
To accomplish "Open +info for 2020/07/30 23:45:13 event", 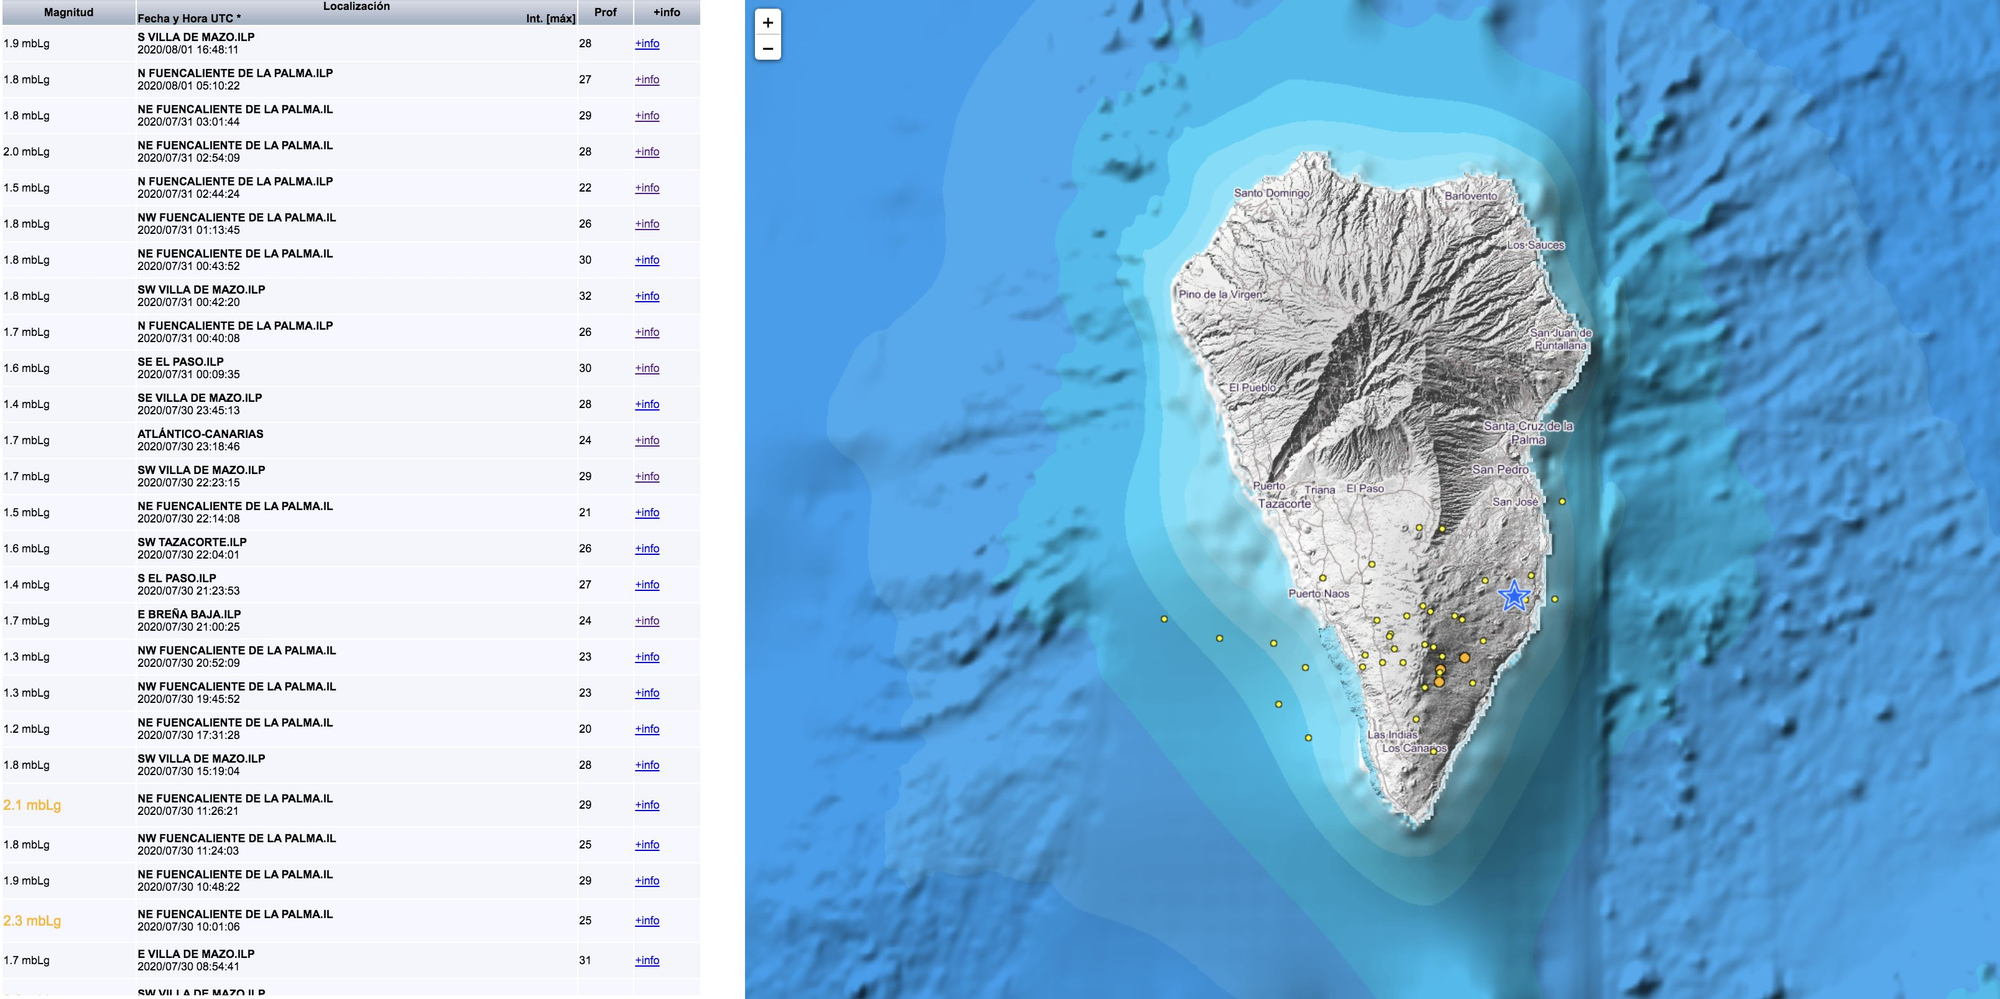I will click(x=647, y=404).
